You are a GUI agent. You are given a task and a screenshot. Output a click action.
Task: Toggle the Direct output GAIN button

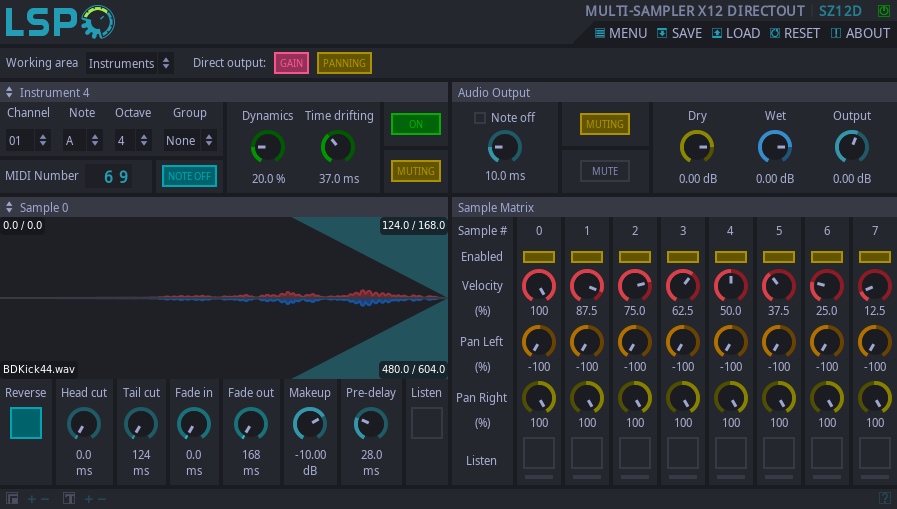291,63
